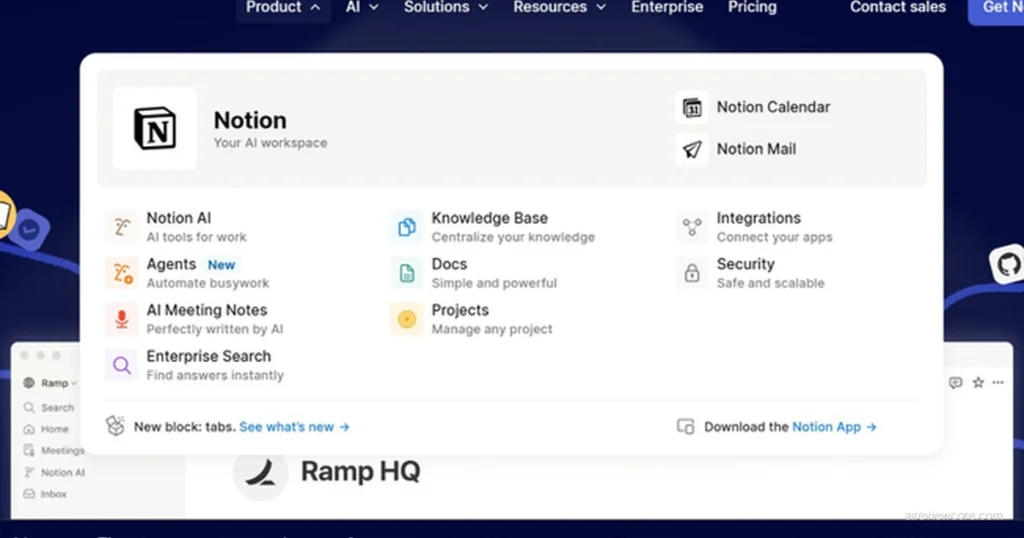Click the Knowledge Base icon

click(407, 227)
